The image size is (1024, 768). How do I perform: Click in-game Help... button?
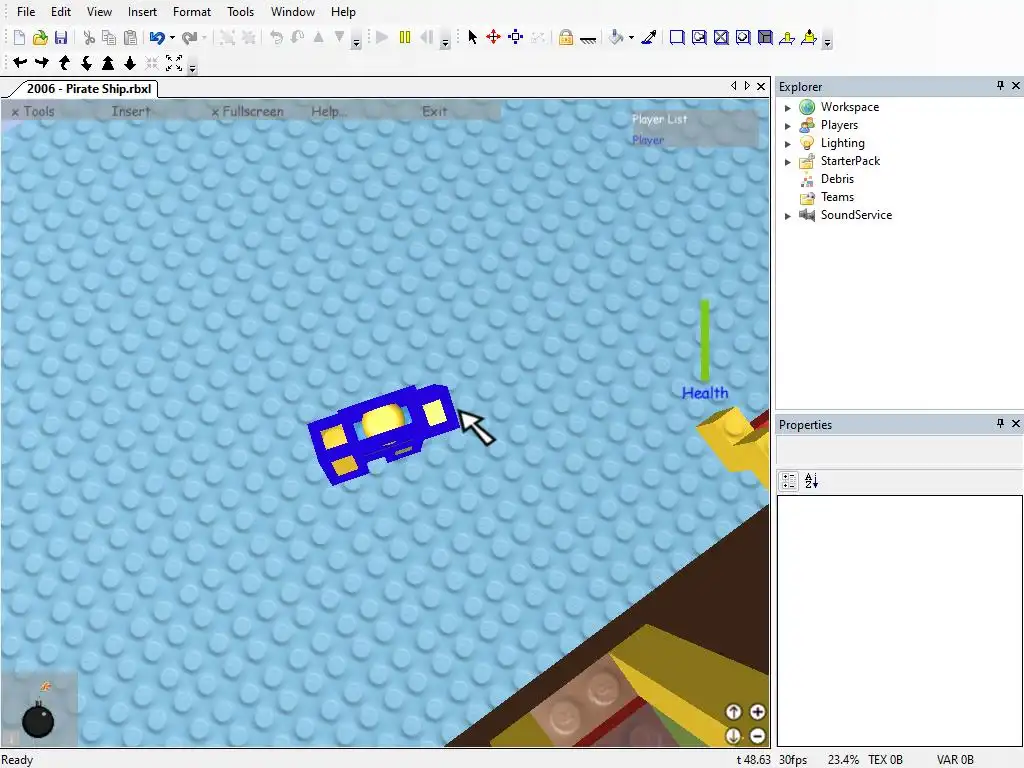pyautogui.click(x=328, y=112)
